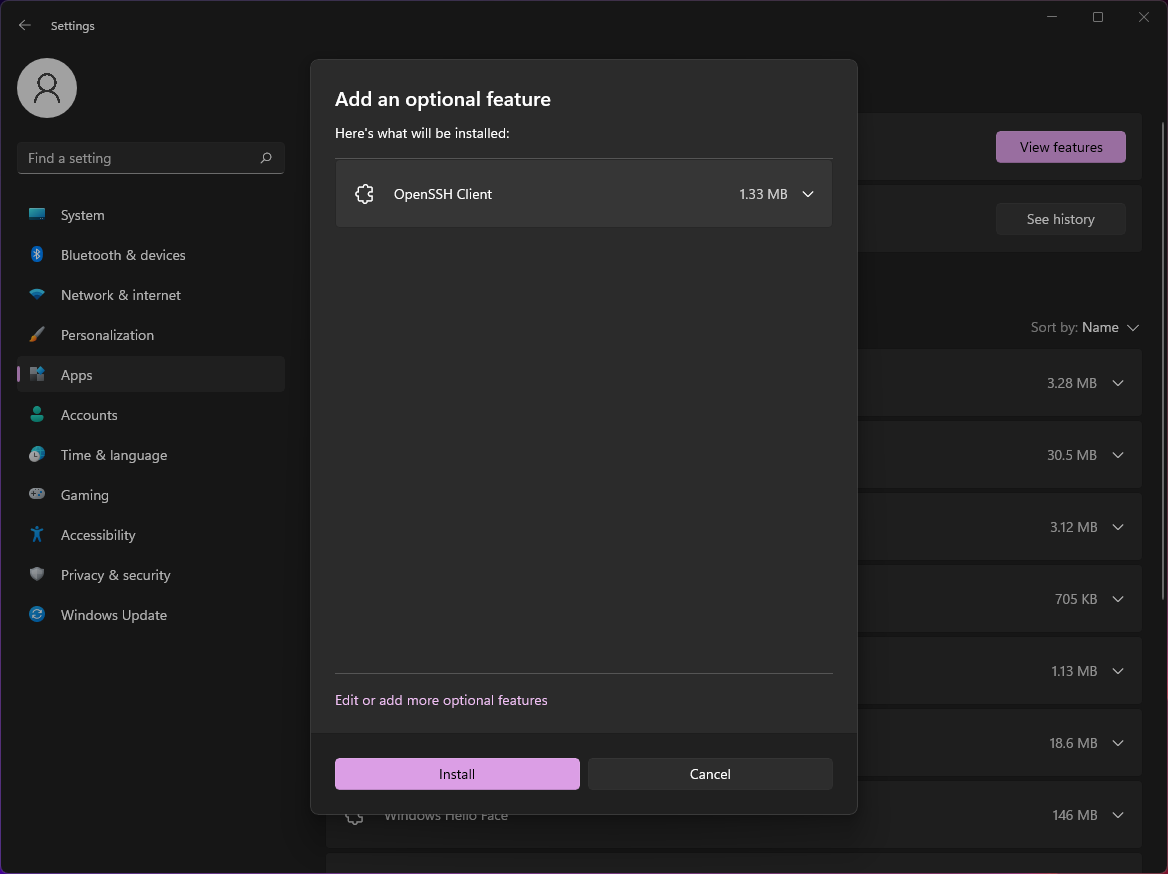The height and width of the screenshot is (874, 1168).
Task: Click the Personalization paintbrush icon
Action: tap(36, 335)
